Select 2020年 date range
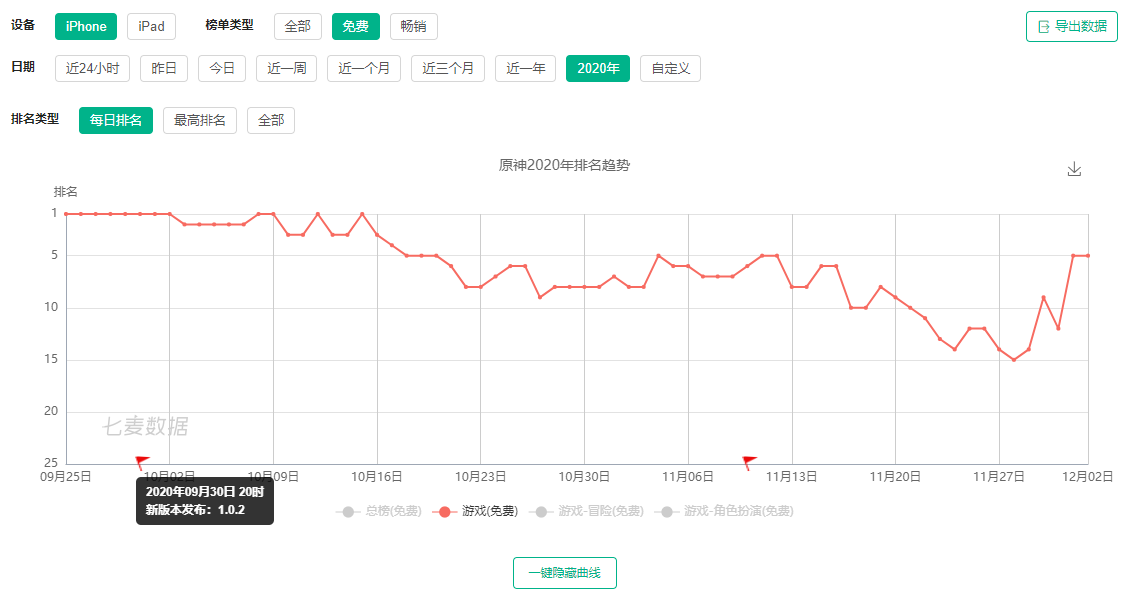 (598, 68)
